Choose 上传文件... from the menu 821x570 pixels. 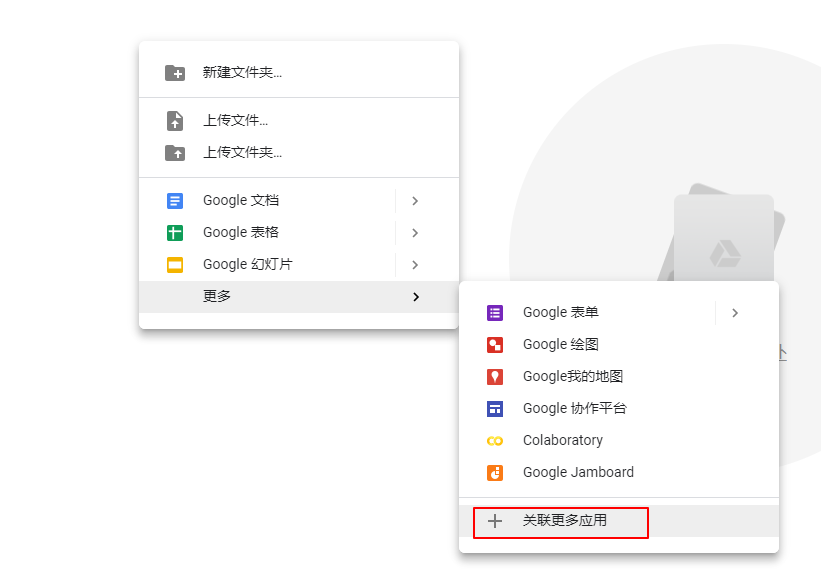(299, 120)
